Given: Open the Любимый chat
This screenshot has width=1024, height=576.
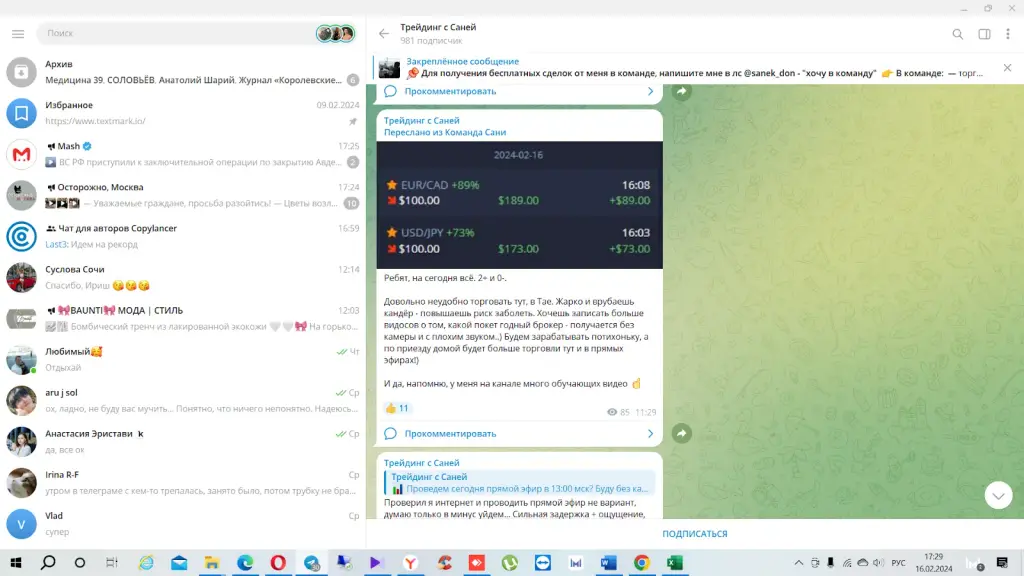Looking at the screenshot, I should (183, 359).
